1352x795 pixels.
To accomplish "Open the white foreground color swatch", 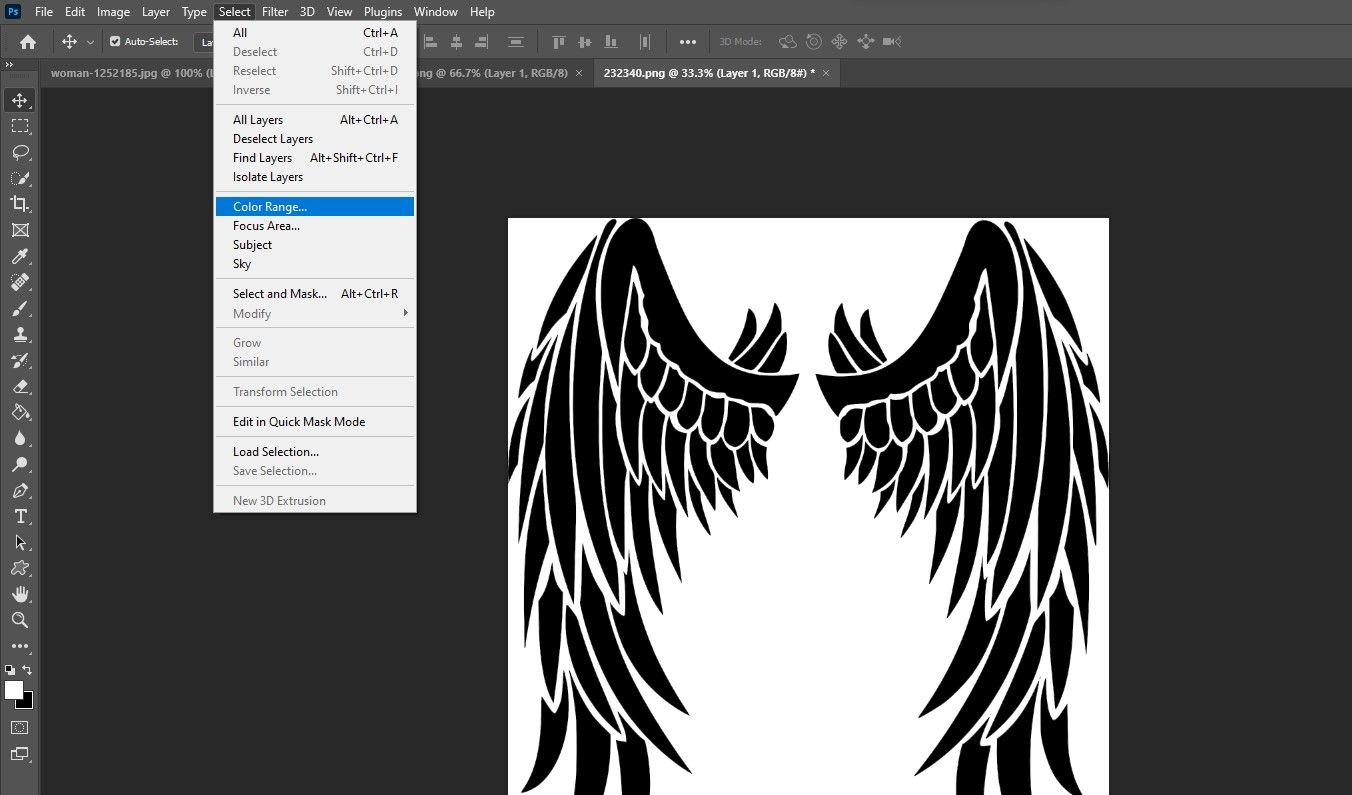I will click(14, 690).
